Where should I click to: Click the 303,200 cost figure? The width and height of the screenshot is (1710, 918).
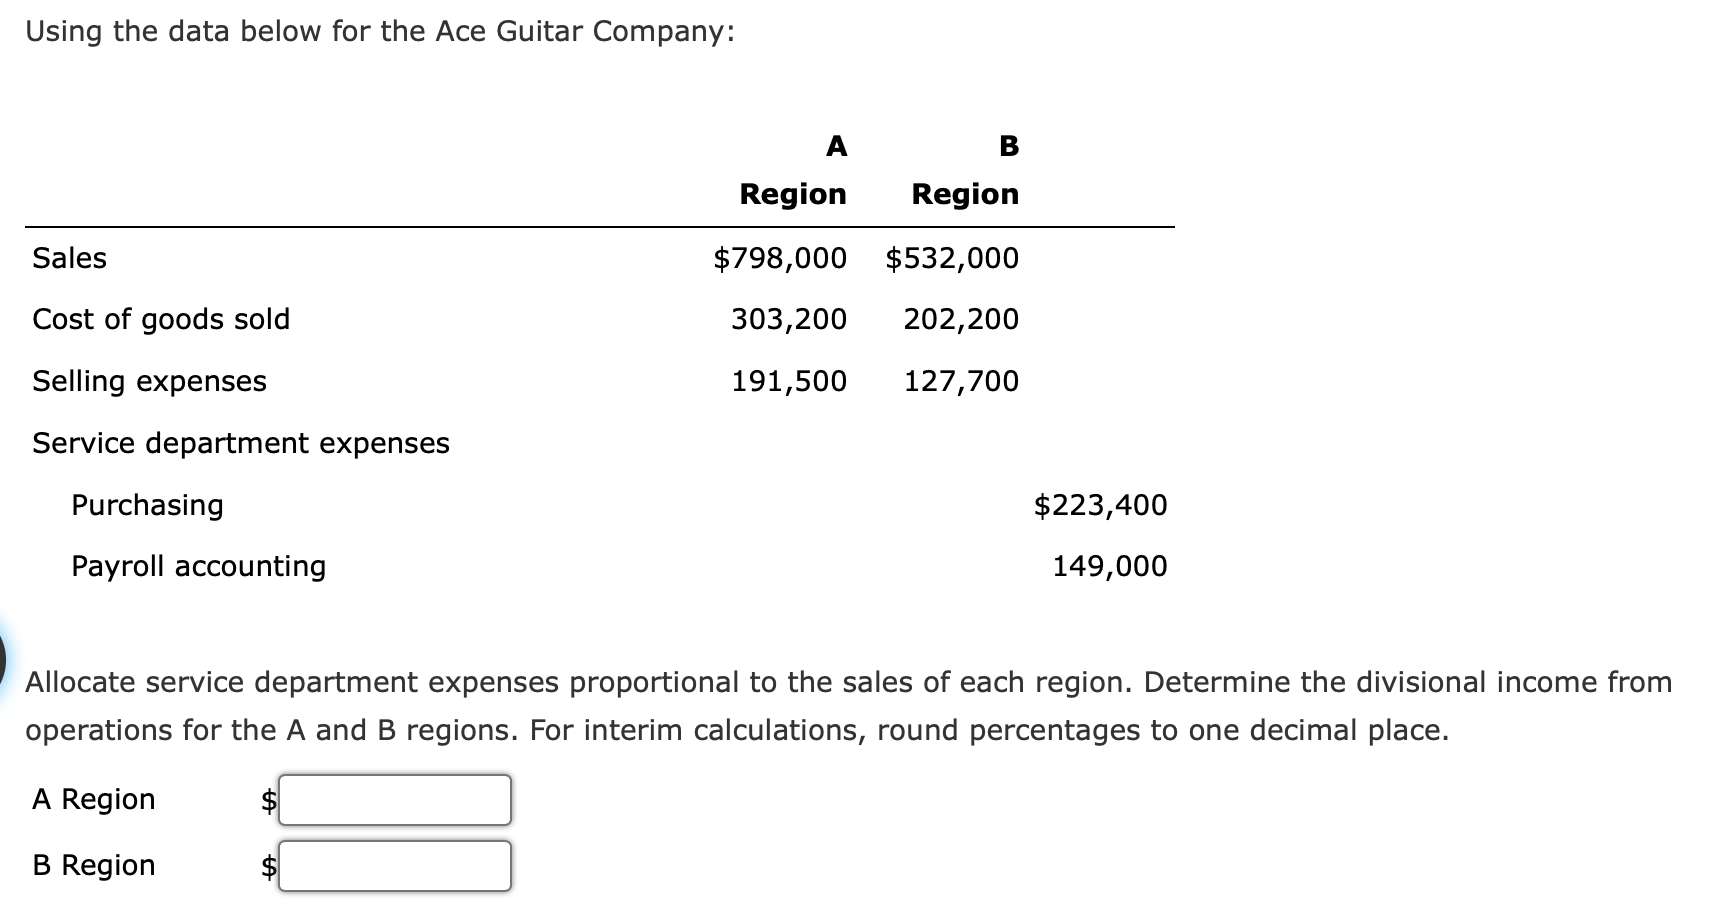(x=789, y=319)
